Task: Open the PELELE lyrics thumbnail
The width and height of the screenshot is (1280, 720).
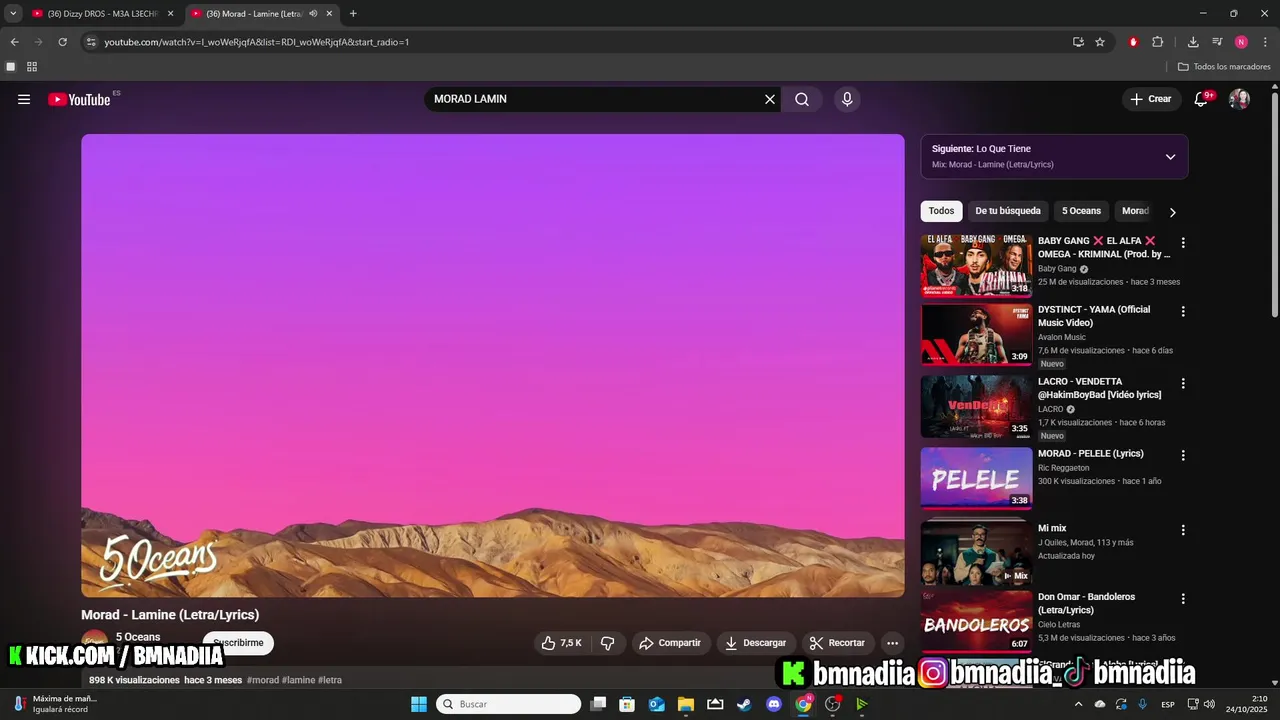Action: tap(976, 478)
